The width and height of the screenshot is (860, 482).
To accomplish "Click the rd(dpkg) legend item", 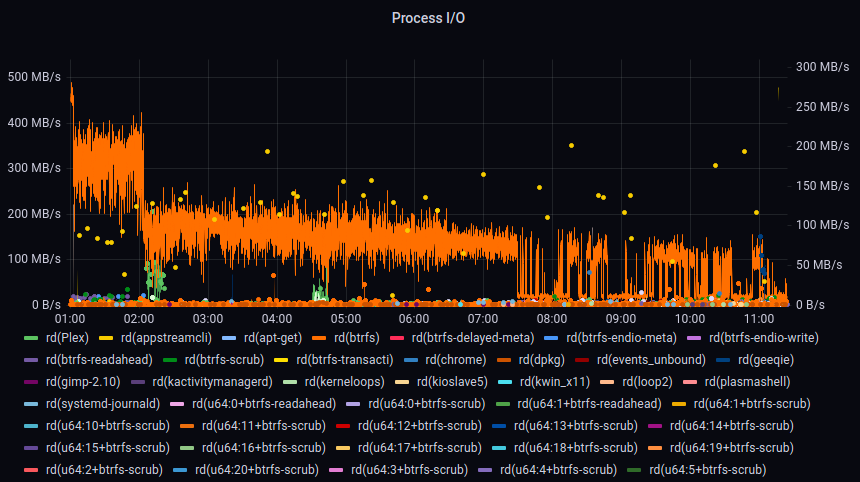I will coord(544,359).
